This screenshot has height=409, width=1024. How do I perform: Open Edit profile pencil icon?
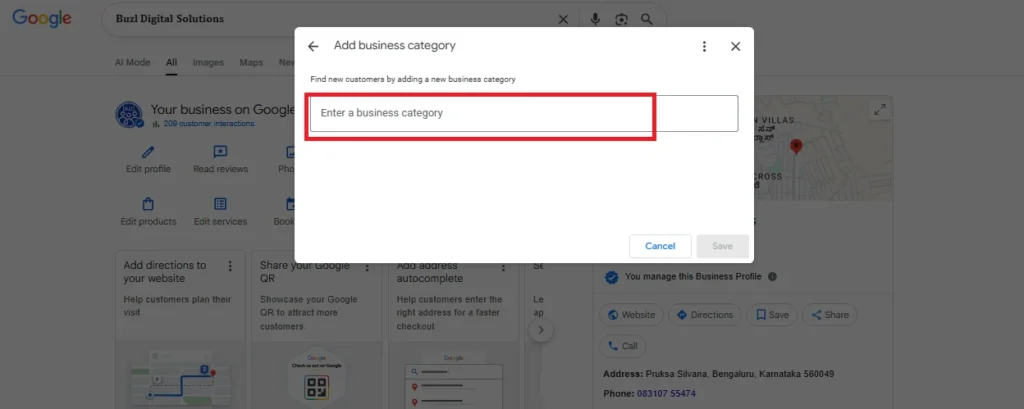[148, 152]
